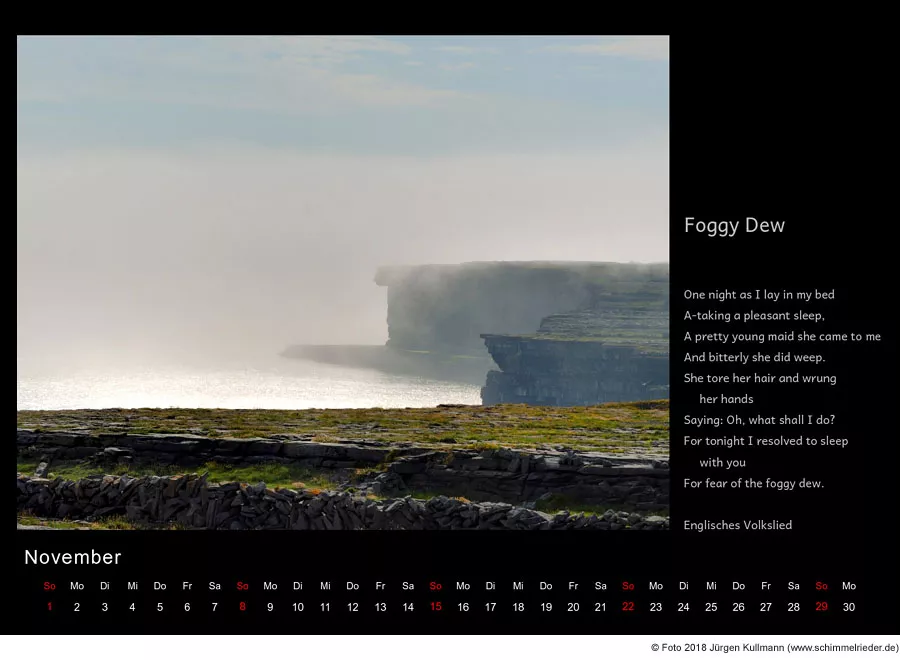Click the line 'For fear of the foggy dew.'

(753, 484)
